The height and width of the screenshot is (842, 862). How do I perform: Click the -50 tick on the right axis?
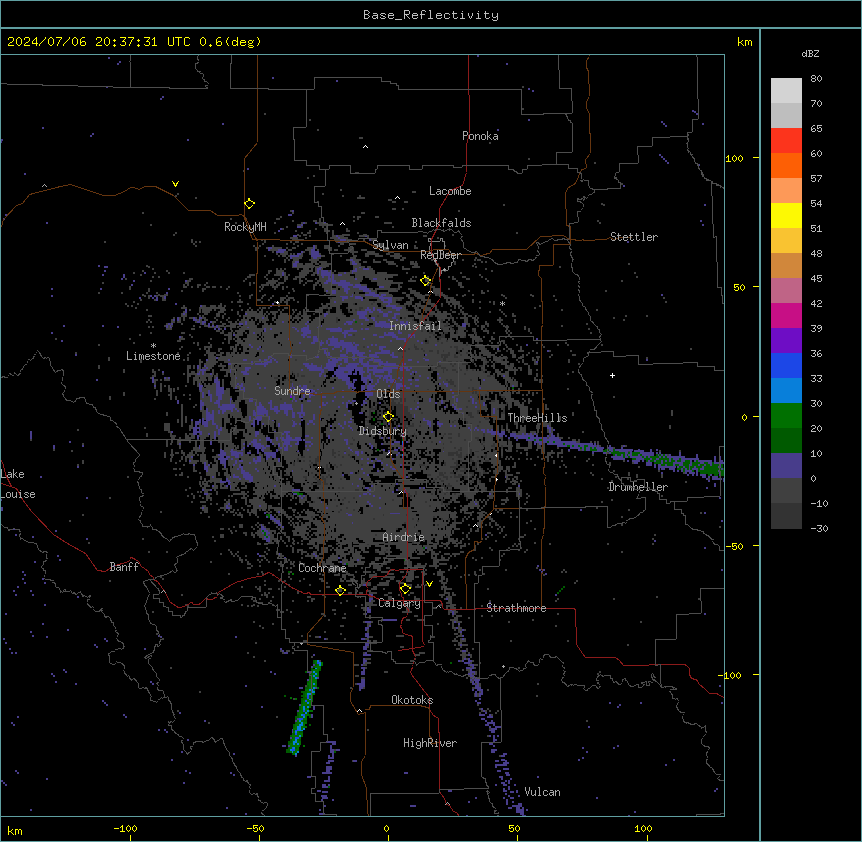(x=734, y=546)
